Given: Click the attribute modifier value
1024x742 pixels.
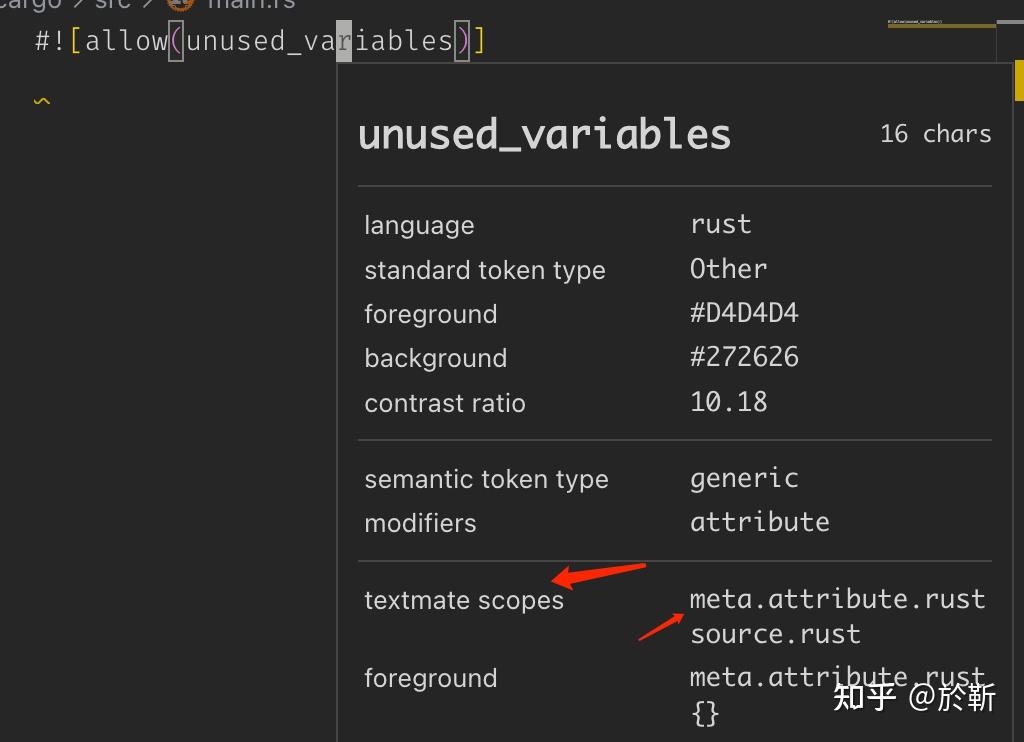Looking at the screenshot, I should (760, 521).
